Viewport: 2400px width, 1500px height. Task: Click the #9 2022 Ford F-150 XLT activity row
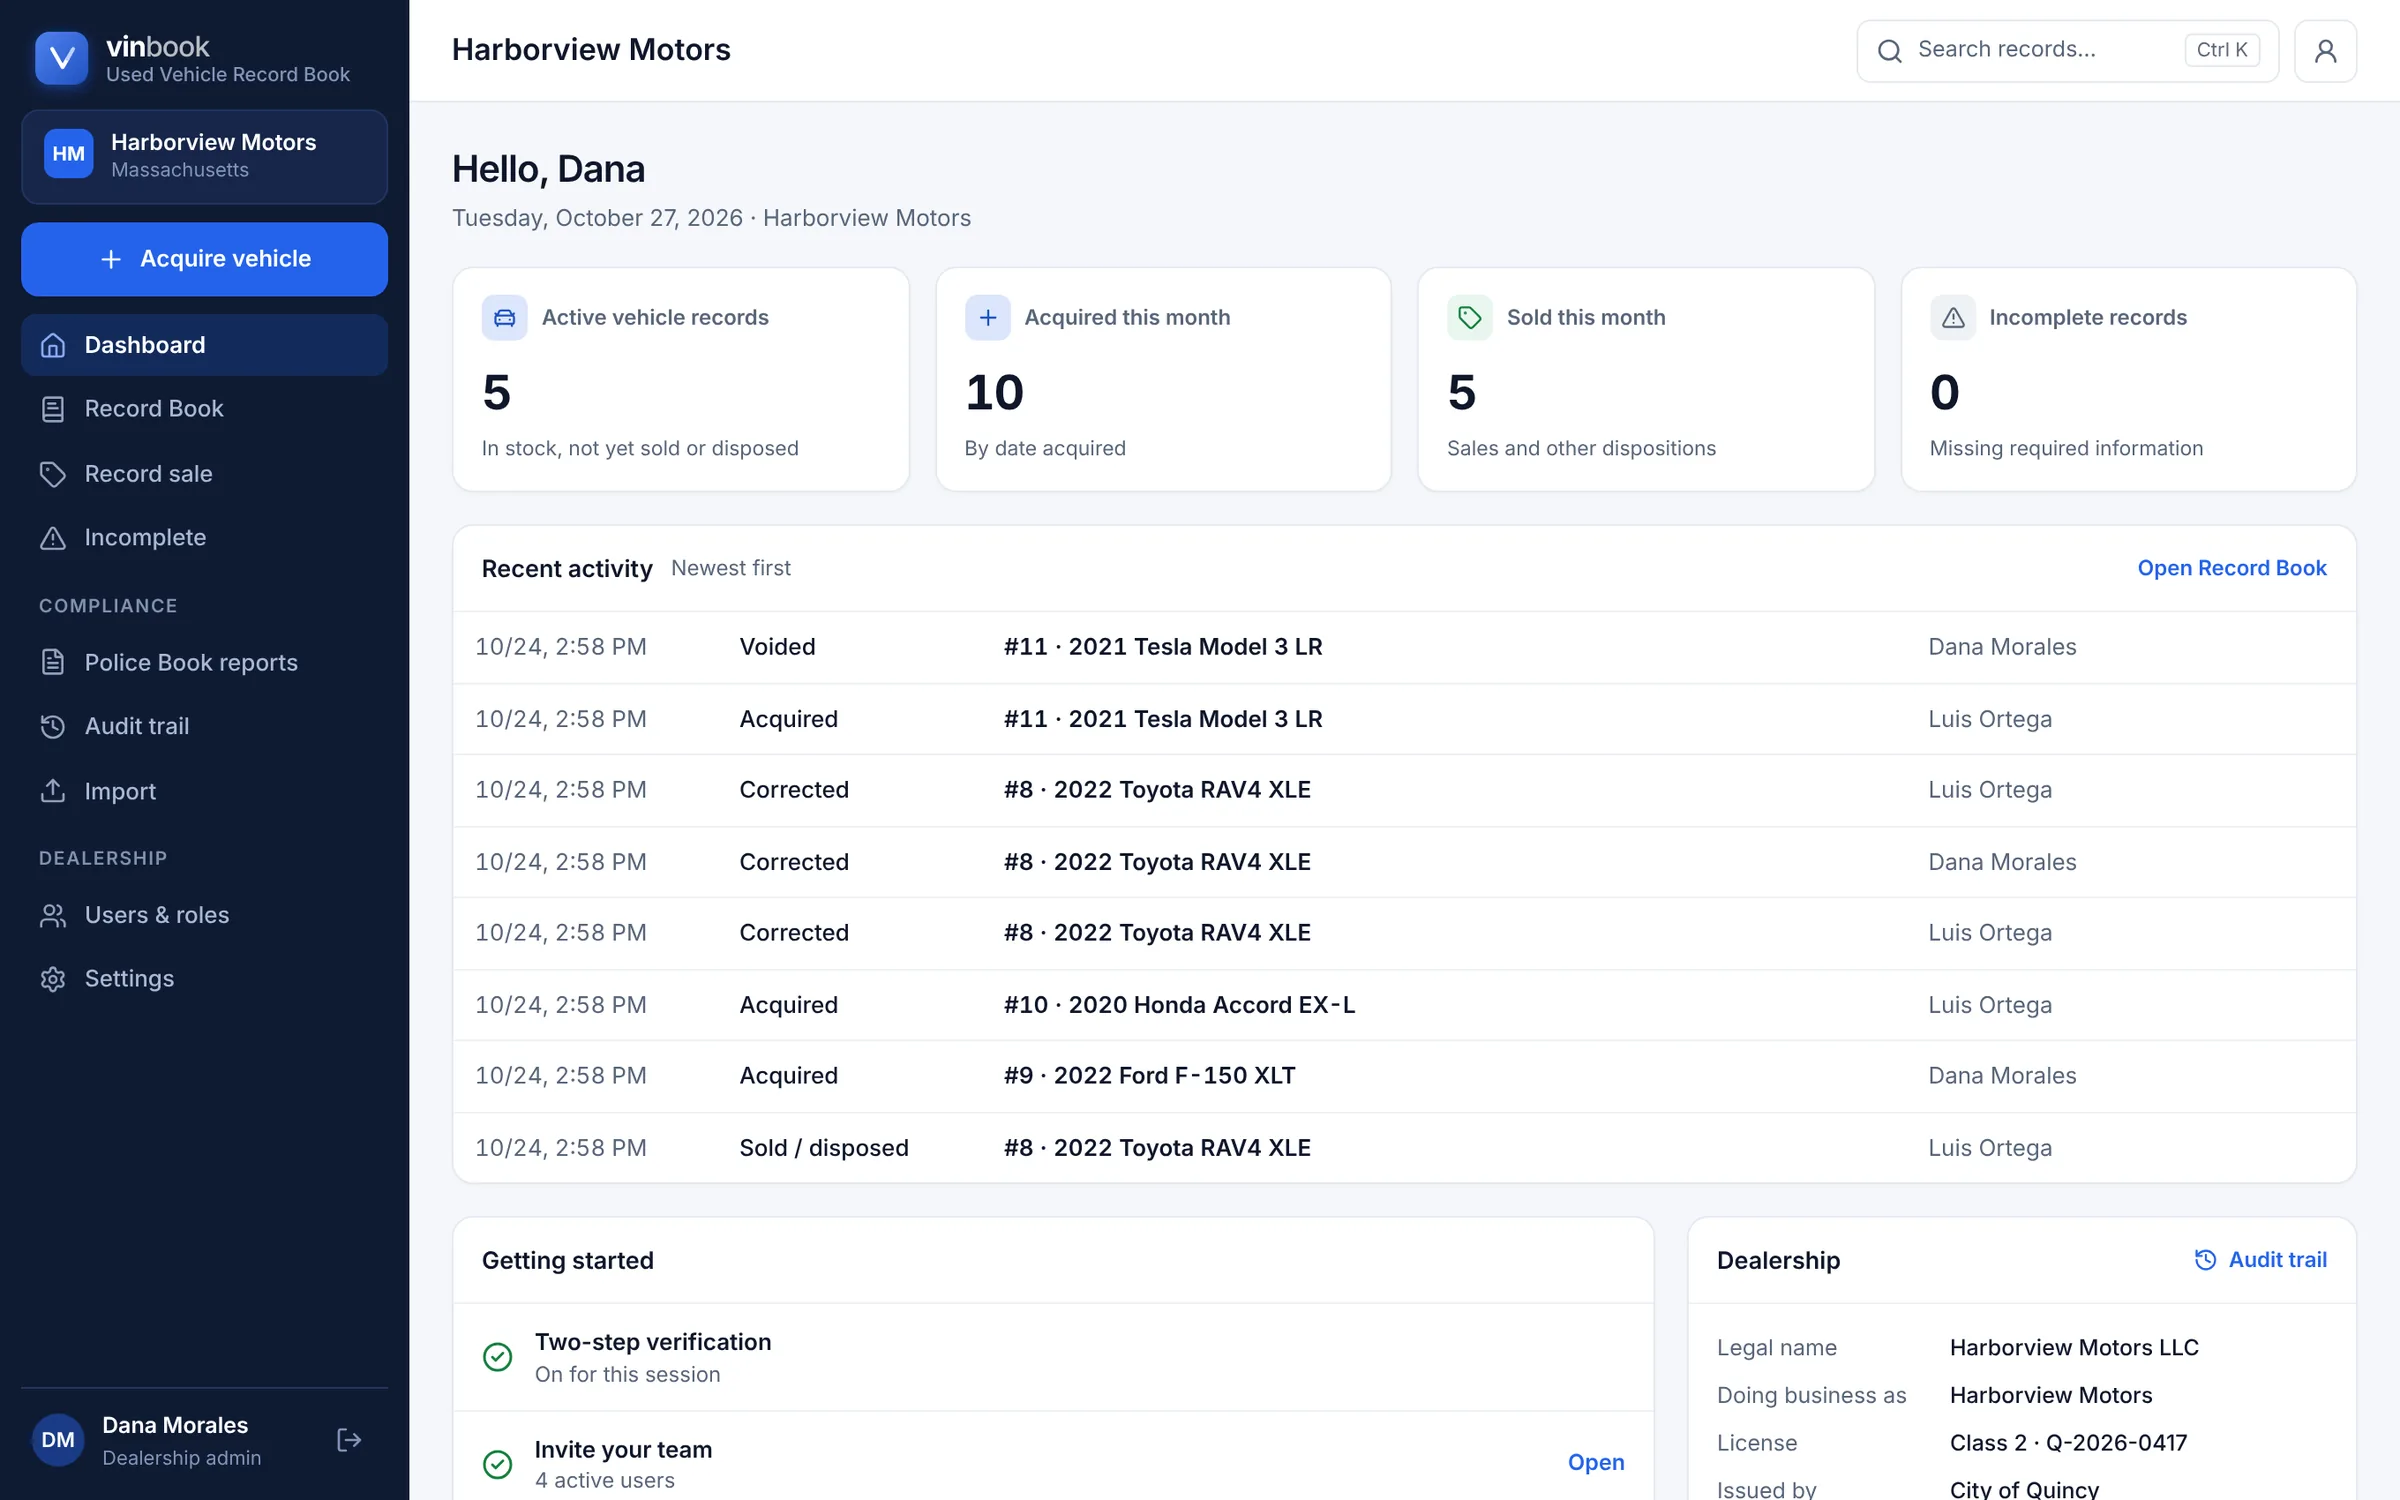pos(1404,1076)
